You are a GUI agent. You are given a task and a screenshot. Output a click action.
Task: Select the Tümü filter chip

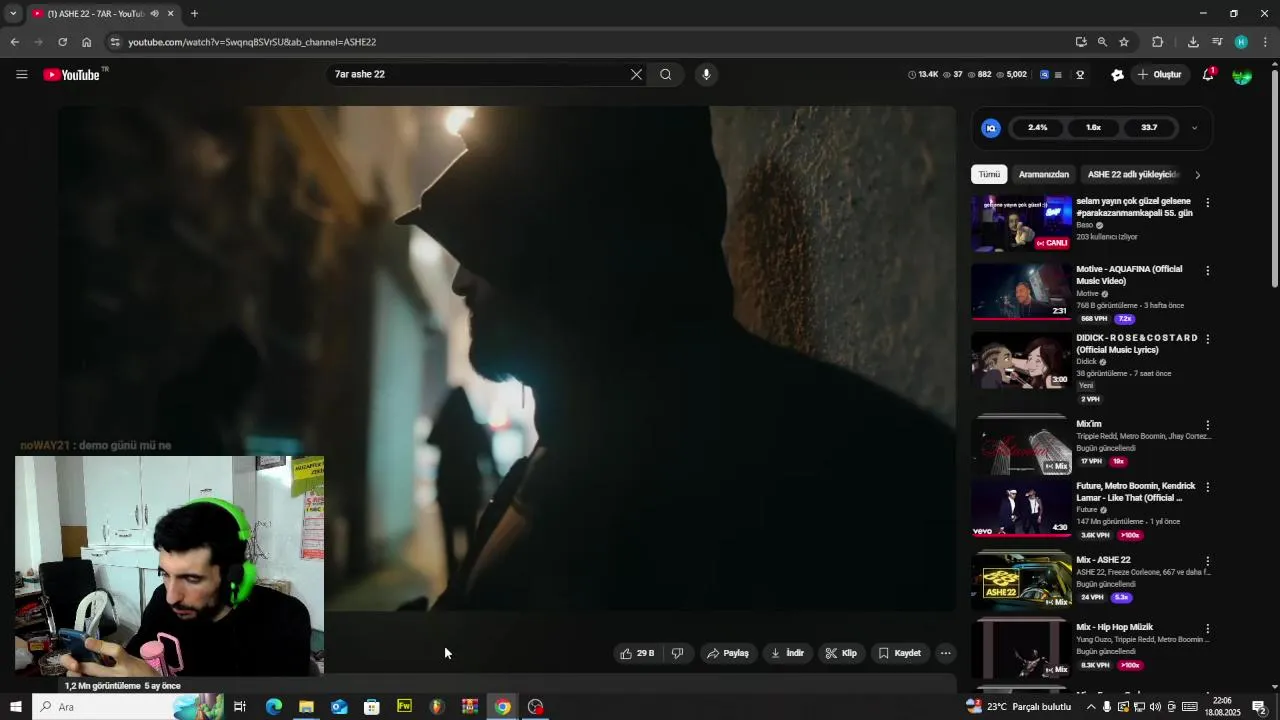pos(989,174)
